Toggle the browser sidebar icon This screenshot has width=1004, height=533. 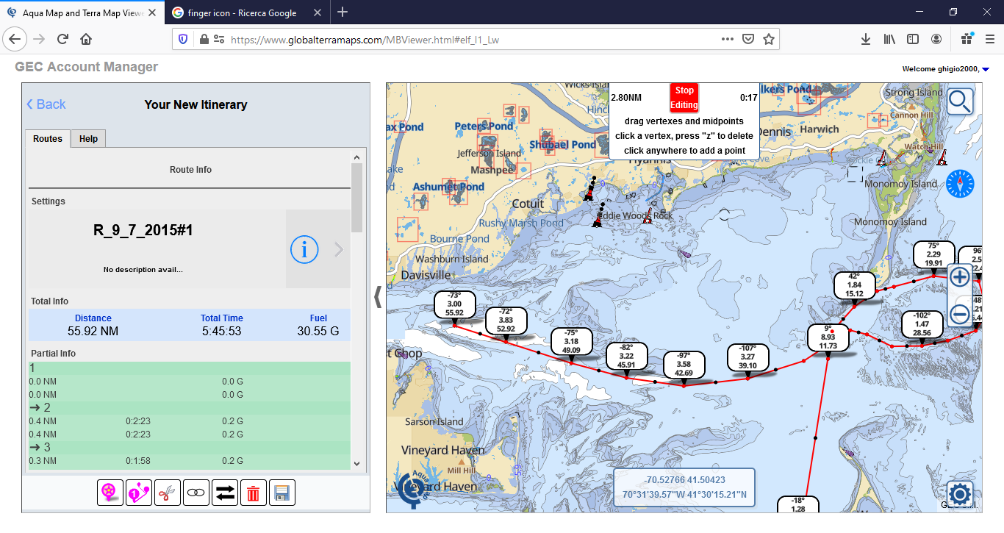(913, 39)
